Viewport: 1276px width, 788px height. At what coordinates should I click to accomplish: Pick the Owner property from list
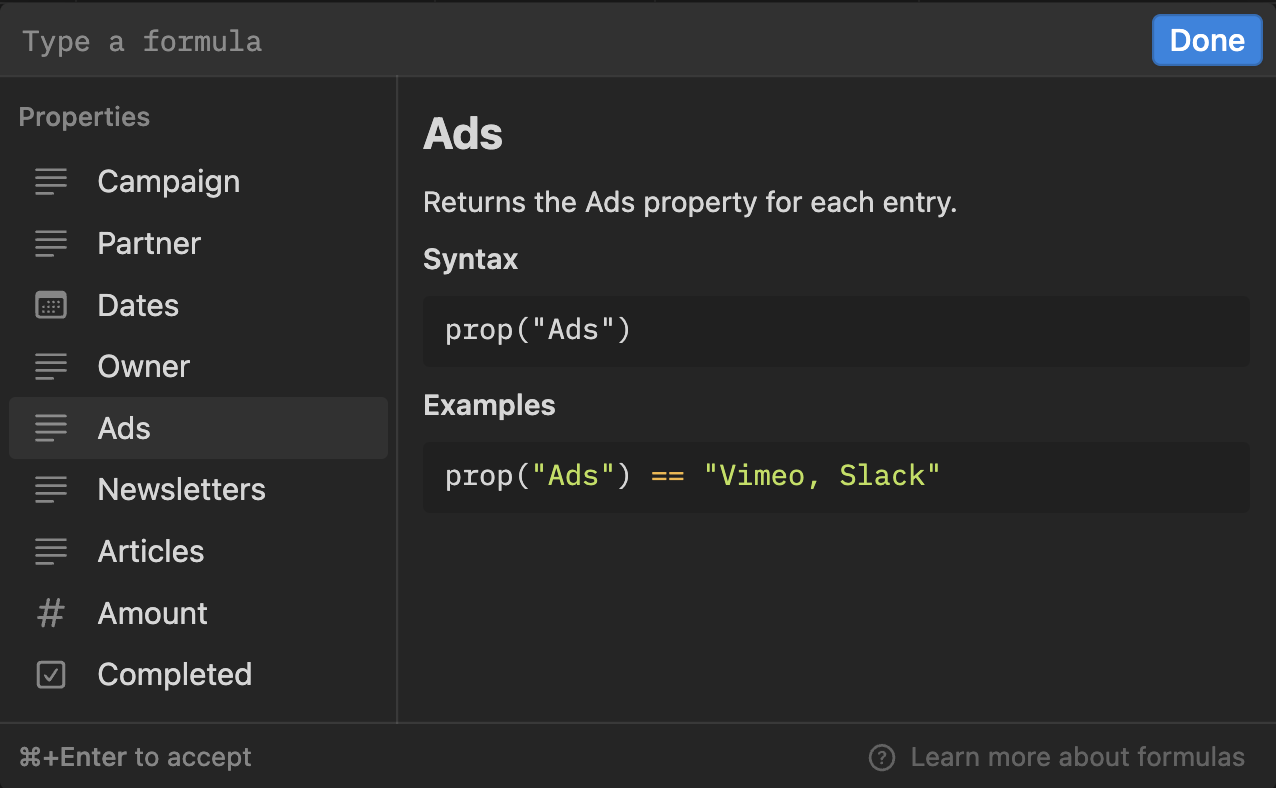pos(198,367)
